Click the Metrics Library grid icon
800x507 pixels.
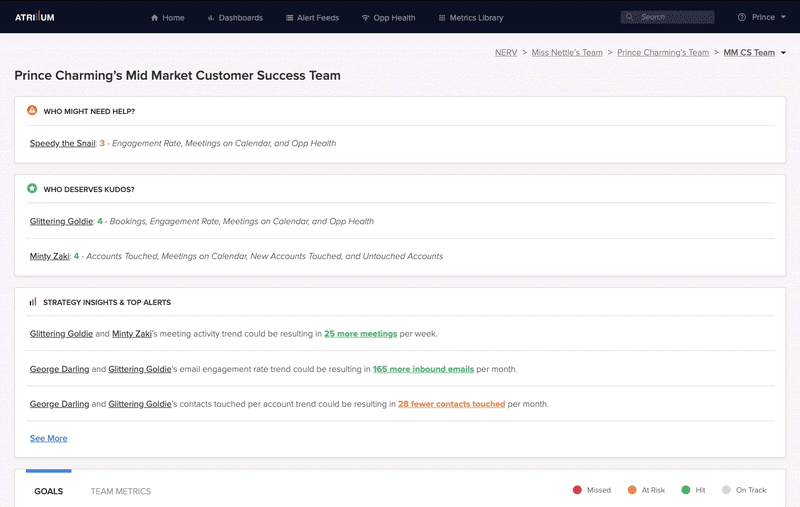coord(442,18)
